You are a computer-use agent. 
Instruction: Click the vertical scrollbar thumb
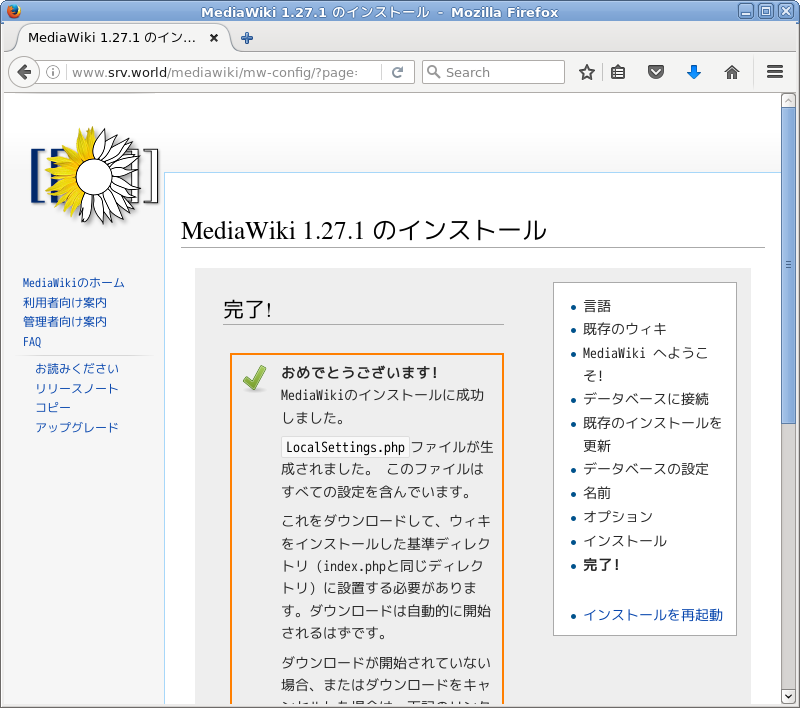[x=788, y=265]
